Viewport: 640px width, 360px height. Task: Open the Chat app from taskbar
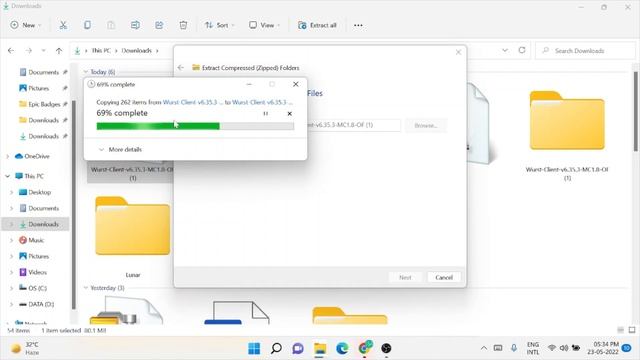tap(298, 348)
